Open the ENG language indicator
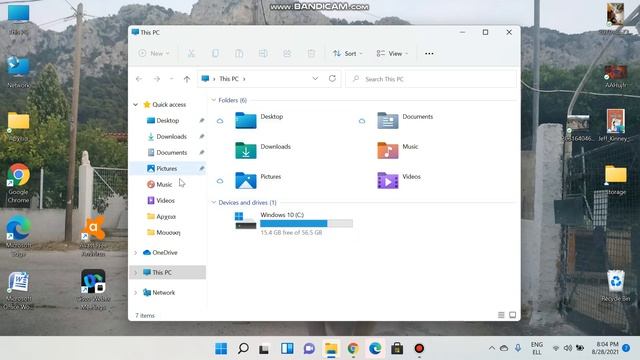 [537, 348]
